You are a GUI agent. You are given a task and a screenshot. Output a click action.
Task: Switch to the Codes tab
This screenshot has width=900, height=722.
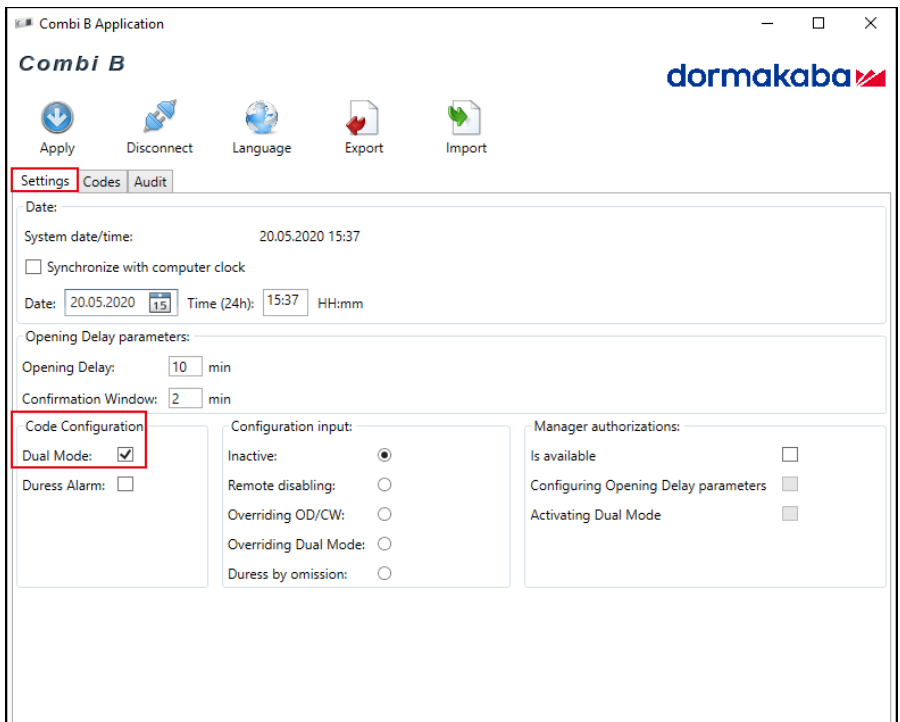point(101,181)
